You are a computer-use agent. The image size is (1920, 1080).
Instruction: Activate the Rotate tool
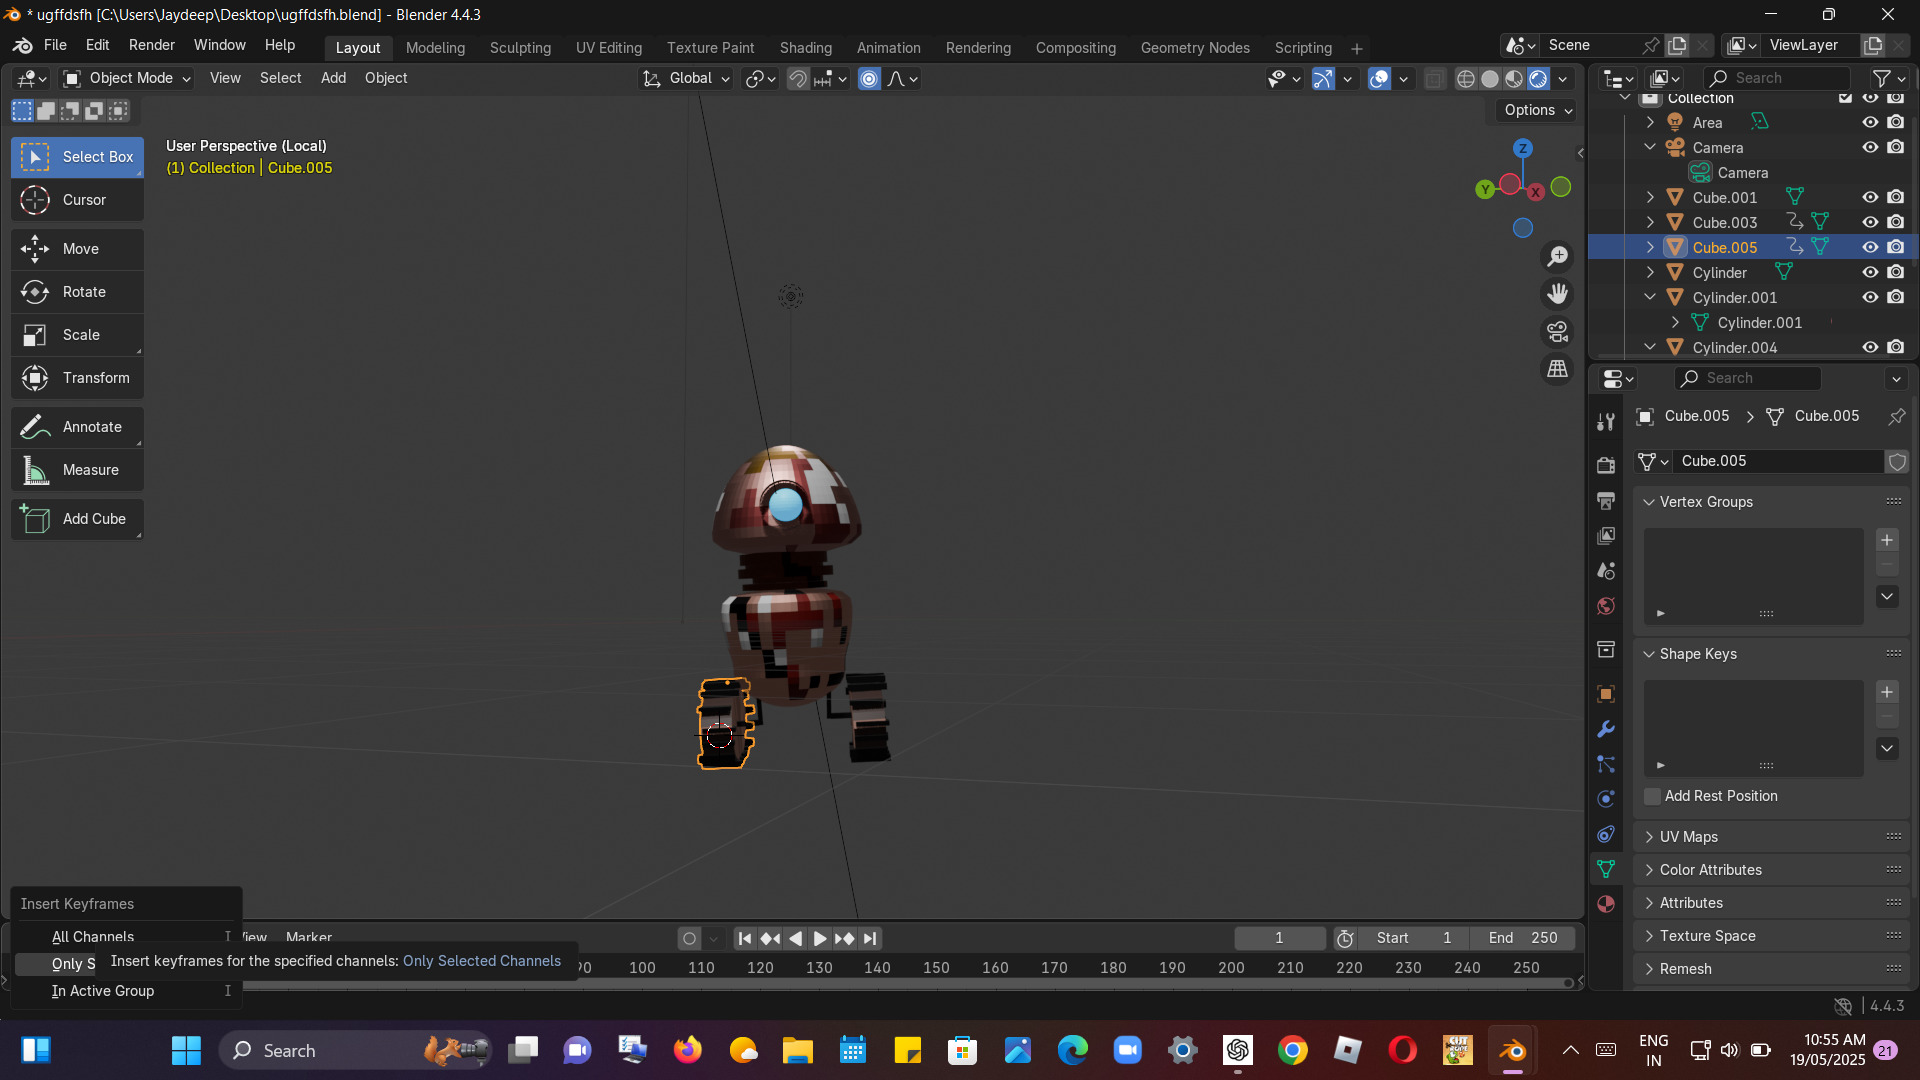click(77, 292)
